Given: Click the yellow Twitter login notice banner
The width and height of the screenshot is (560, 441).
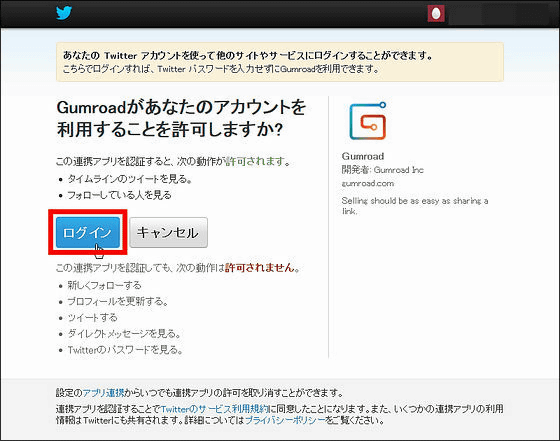Looking at the screenshot, I should pos(280,62).
